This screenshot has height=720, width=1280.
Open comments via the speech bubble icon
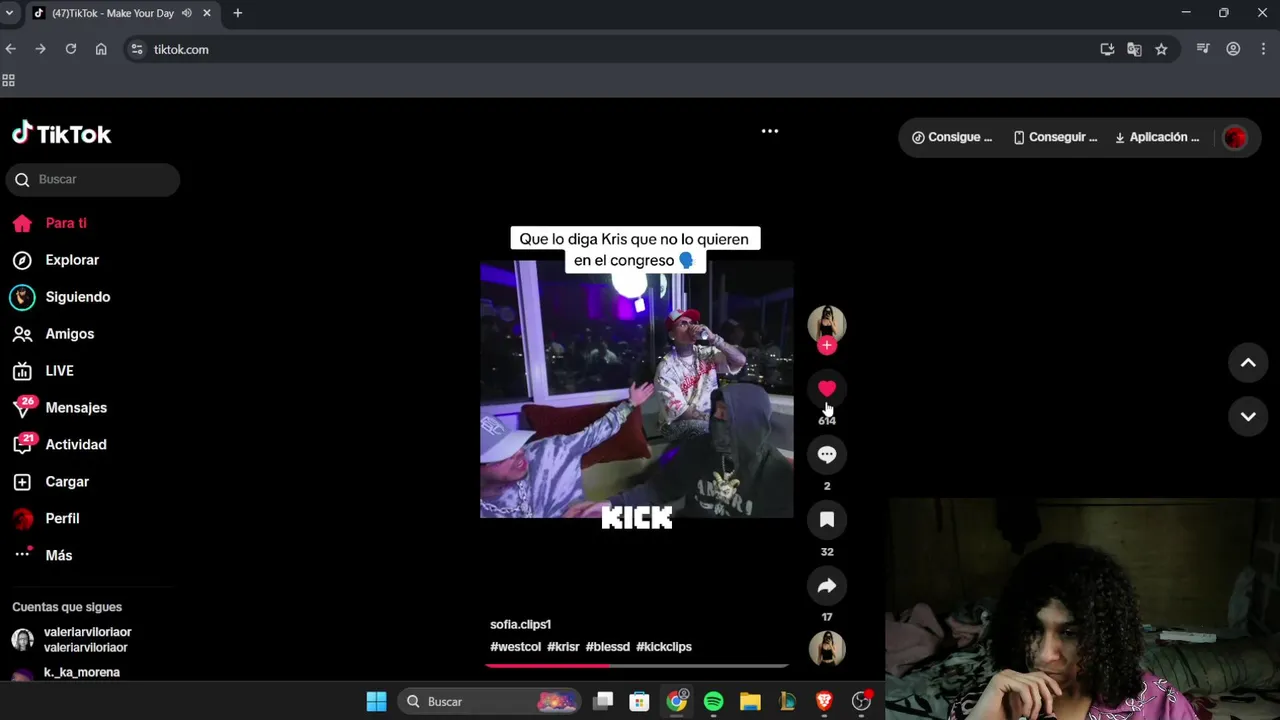coord(826,454)
